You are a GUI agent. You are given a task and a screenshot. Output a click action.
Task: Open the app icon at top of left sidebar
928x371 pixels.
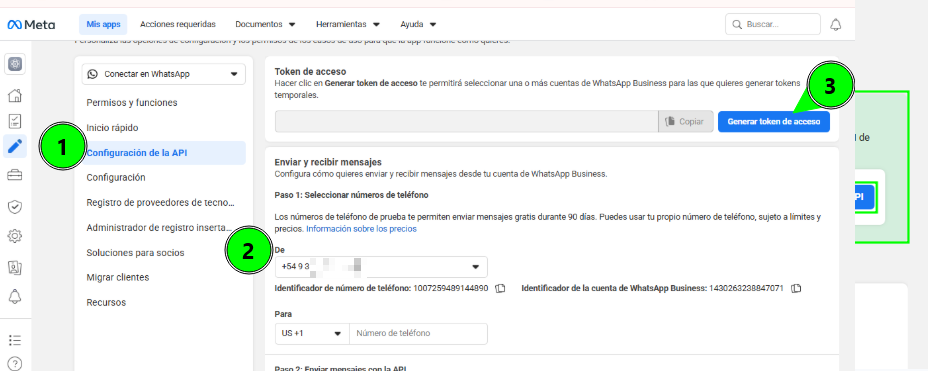coord(15,64)
